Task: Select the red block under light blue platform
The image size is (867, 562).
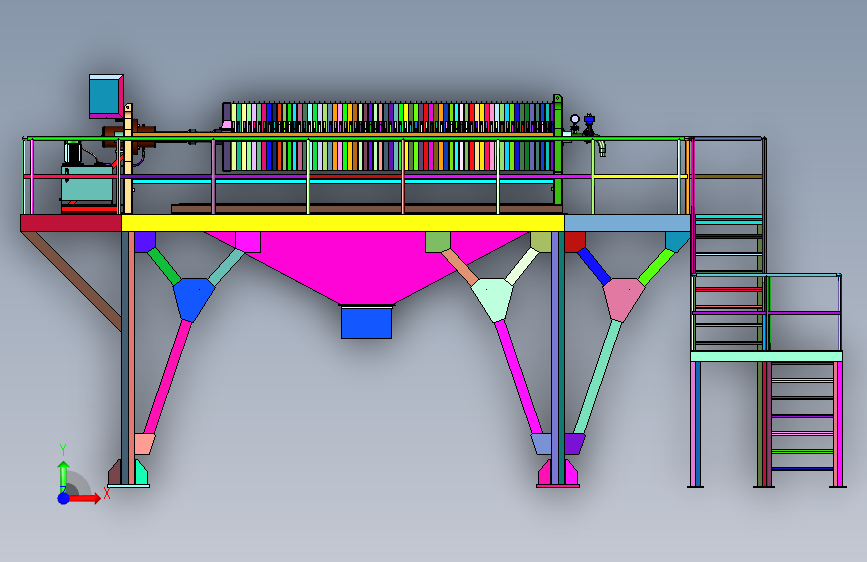Action: coord(574,242)
